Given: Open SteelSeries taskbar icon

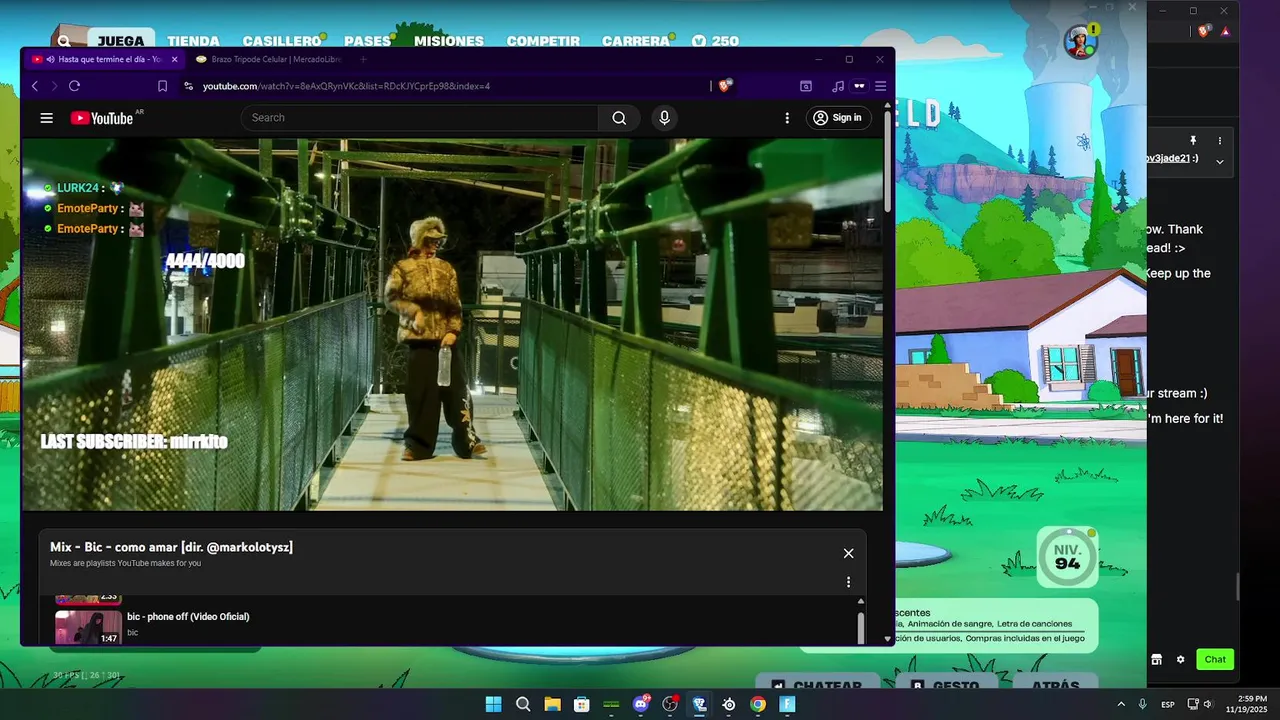Looking at the screenshot, I should [729, 704].
